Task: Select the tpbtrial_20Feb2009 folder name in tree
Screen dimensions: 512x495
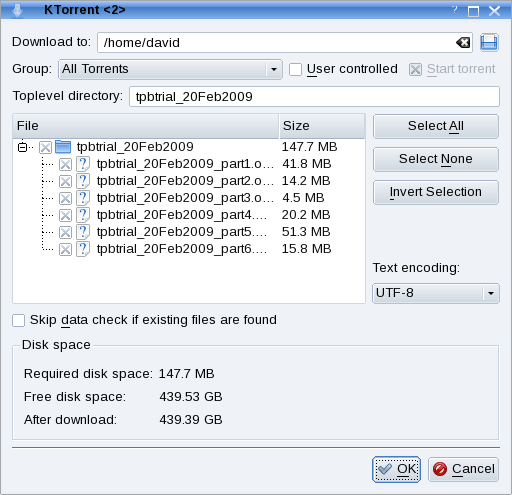Action: pos(135,147)
